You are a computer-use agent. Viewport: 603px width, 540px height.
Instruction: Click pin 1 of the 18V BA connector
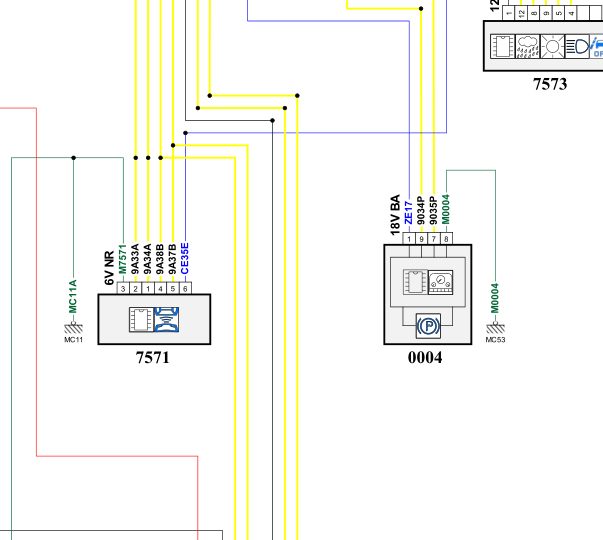click(409, 239)
